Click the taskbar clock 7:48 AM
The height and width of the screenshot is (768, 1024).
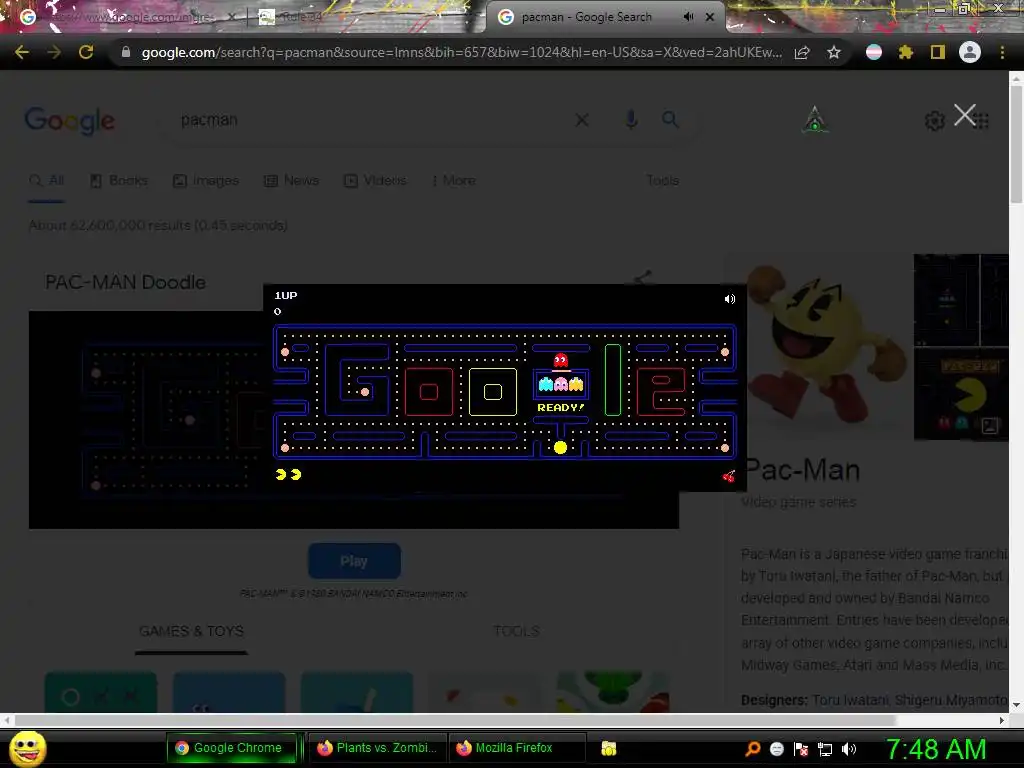(935, 749)
